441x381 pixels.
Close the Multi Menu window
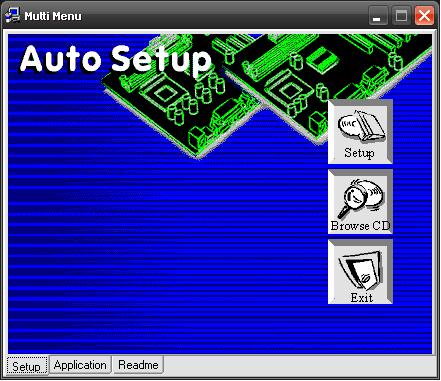pyautogui.click(x=424, y=16)
